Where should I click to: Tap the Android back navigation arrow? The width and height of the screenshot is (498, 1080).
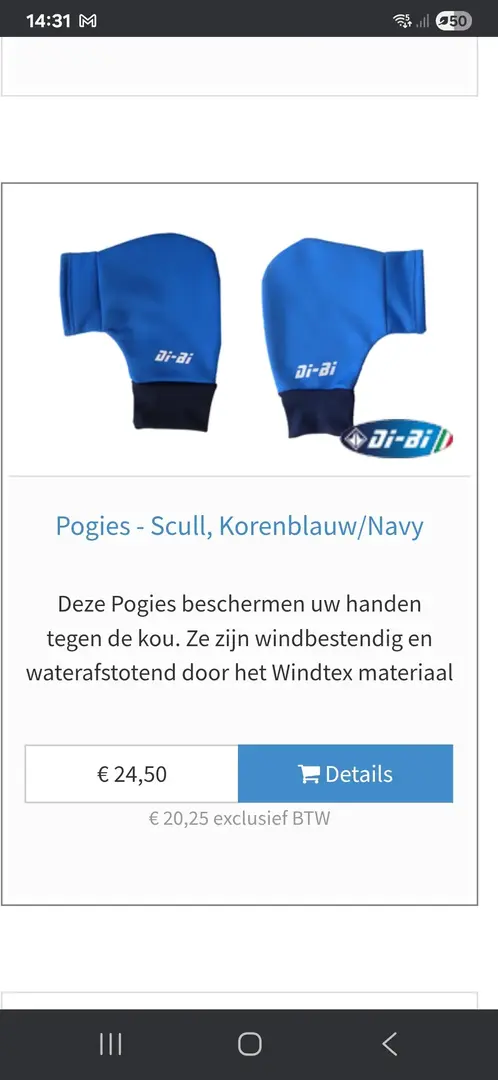pyautogui.click(x=390, y=1044)
